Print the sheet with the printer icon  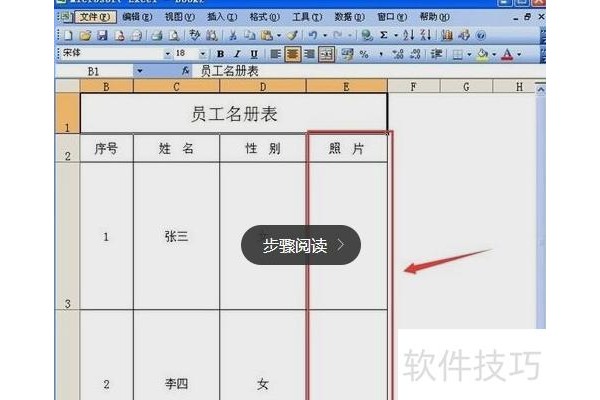tap(156, 36)
